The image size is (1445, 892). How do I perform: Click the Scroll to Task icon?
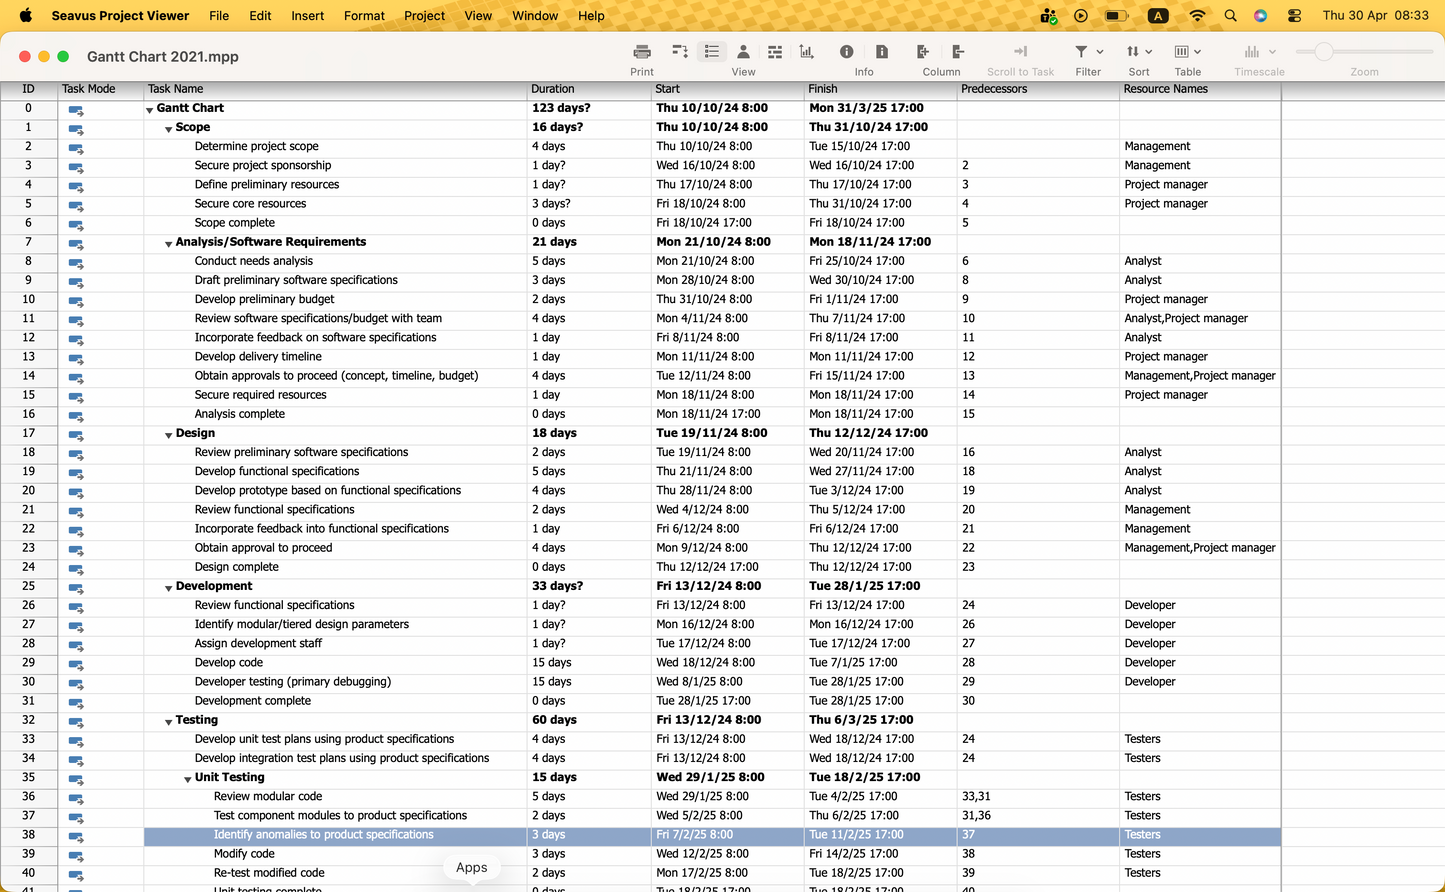[1020, 52]
